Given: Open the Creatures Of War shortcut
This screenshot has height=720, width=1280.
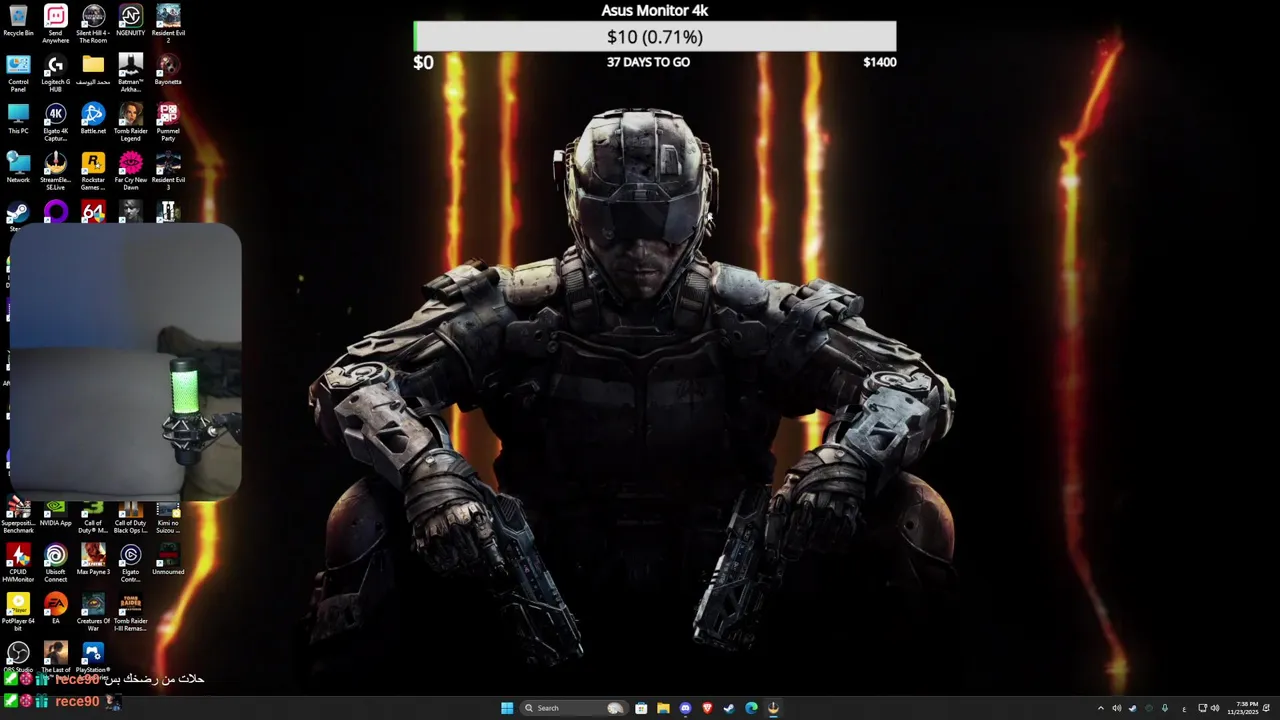Looking at the screenshot, I should click(93, 612).
